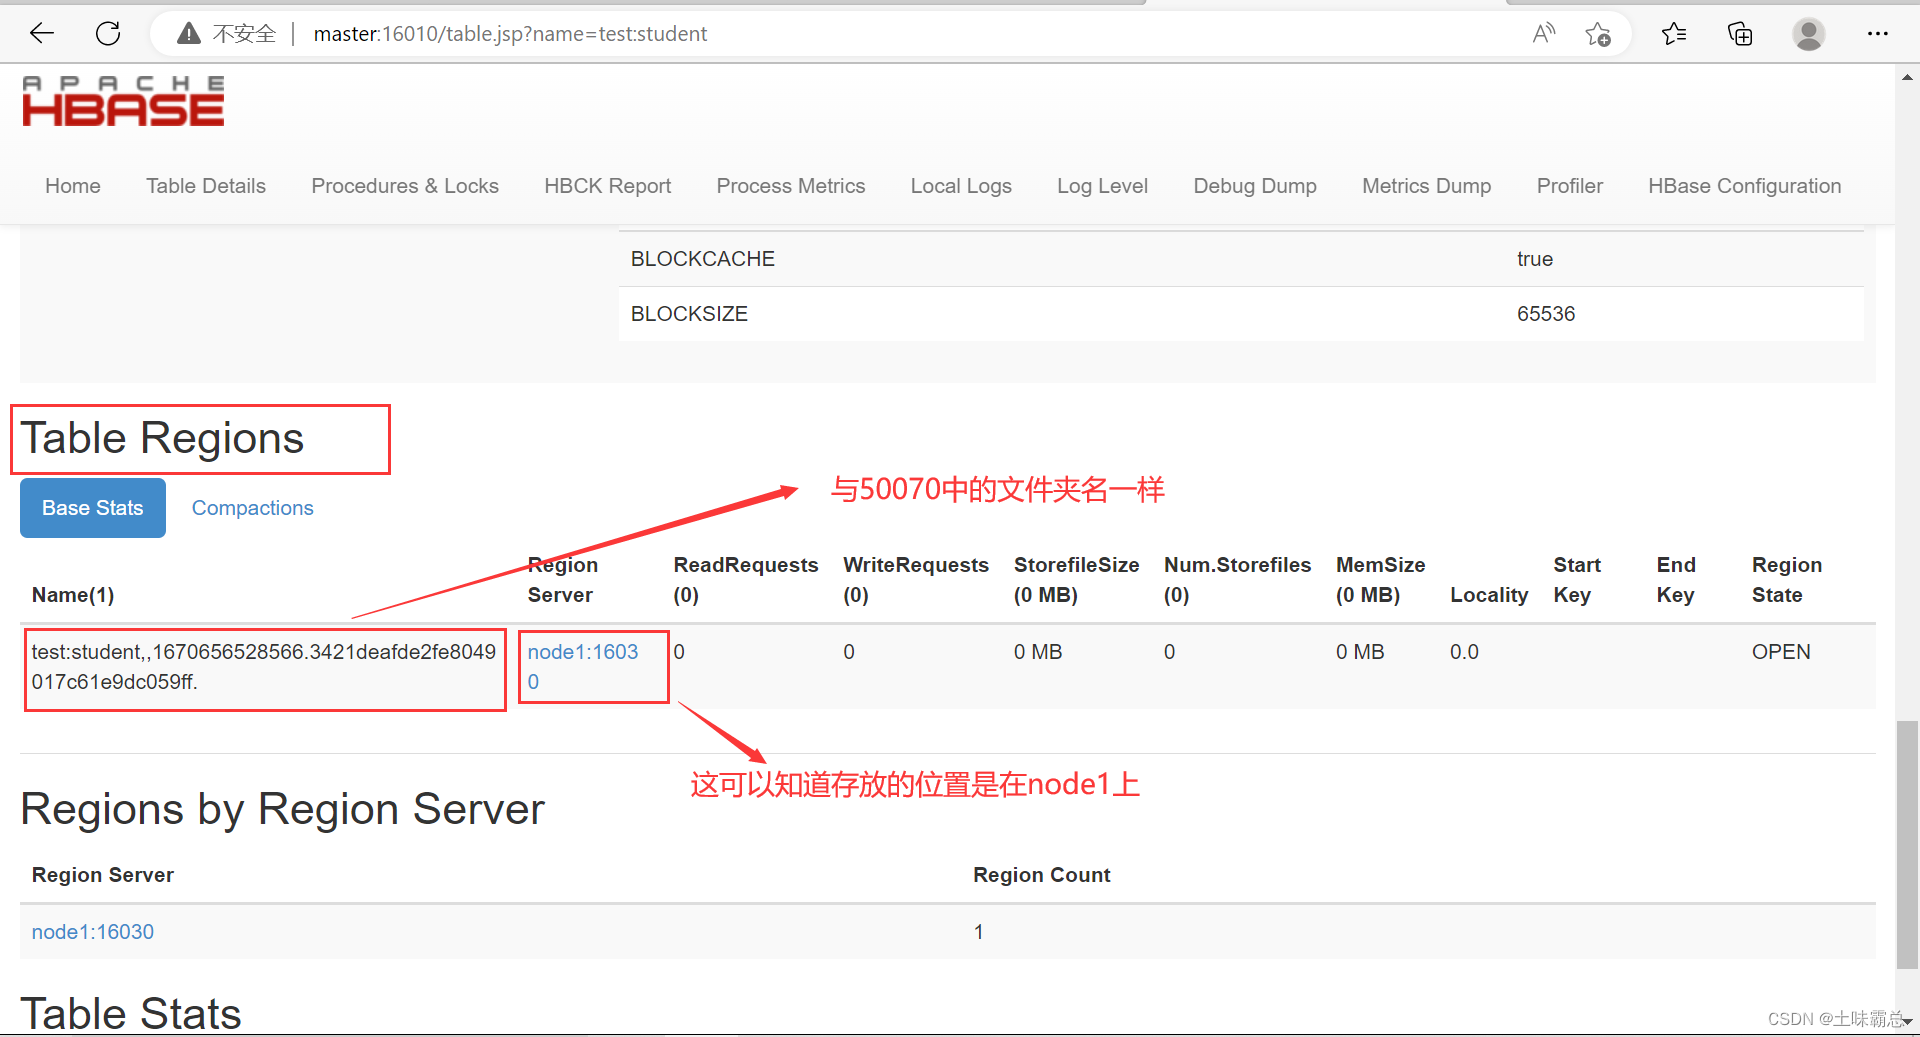Viewport: 1920px width, 1037px height.
Task: Navigate to Table Details
Action: pyautogui.click(x=206, y=186)
